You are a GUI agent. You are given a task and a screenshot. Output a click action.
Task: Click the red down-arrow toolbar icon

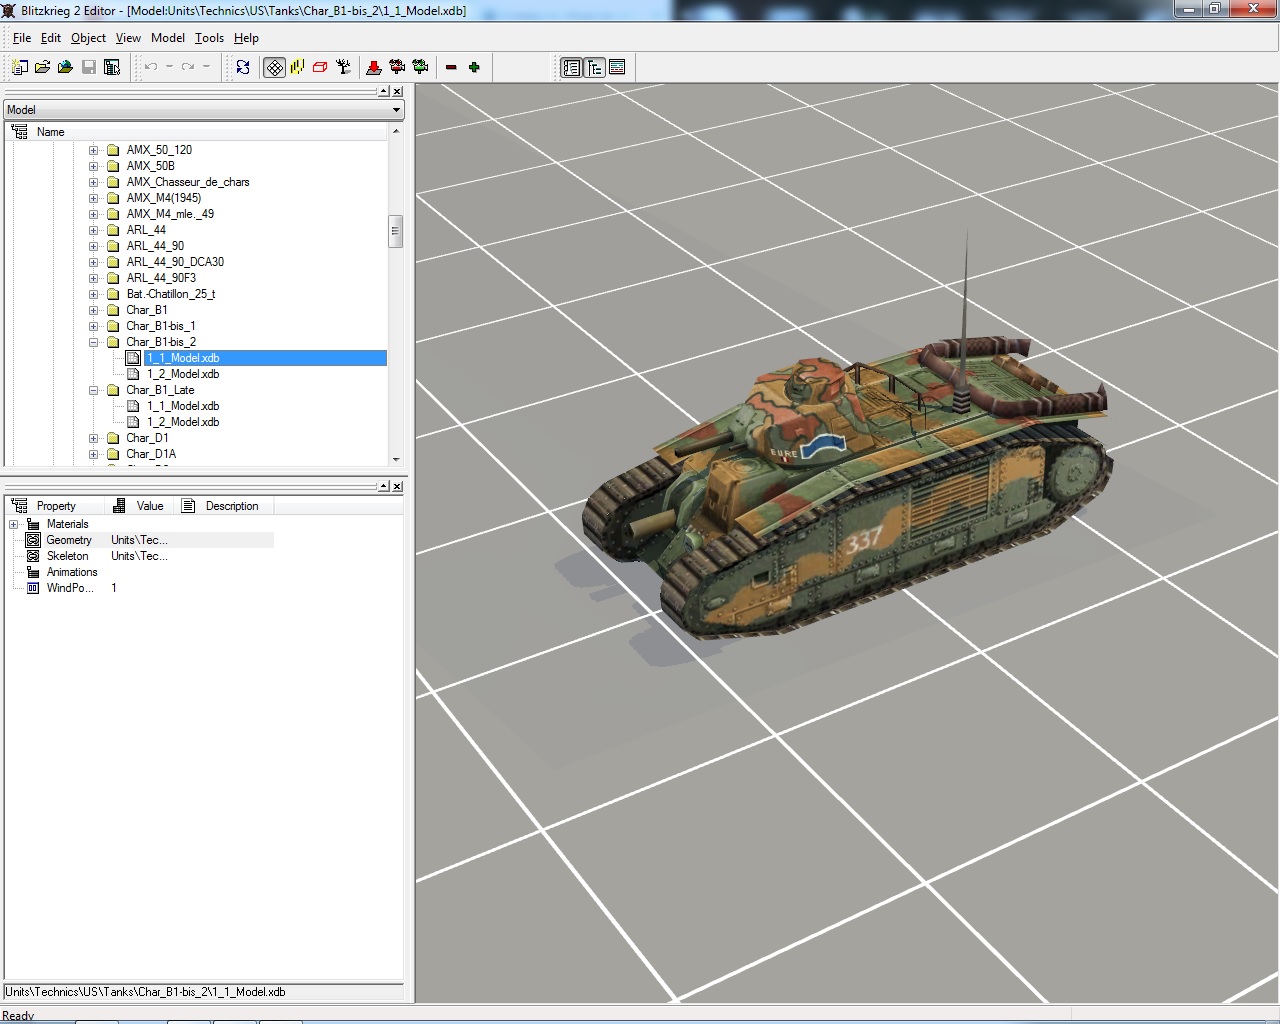[374, 67]
